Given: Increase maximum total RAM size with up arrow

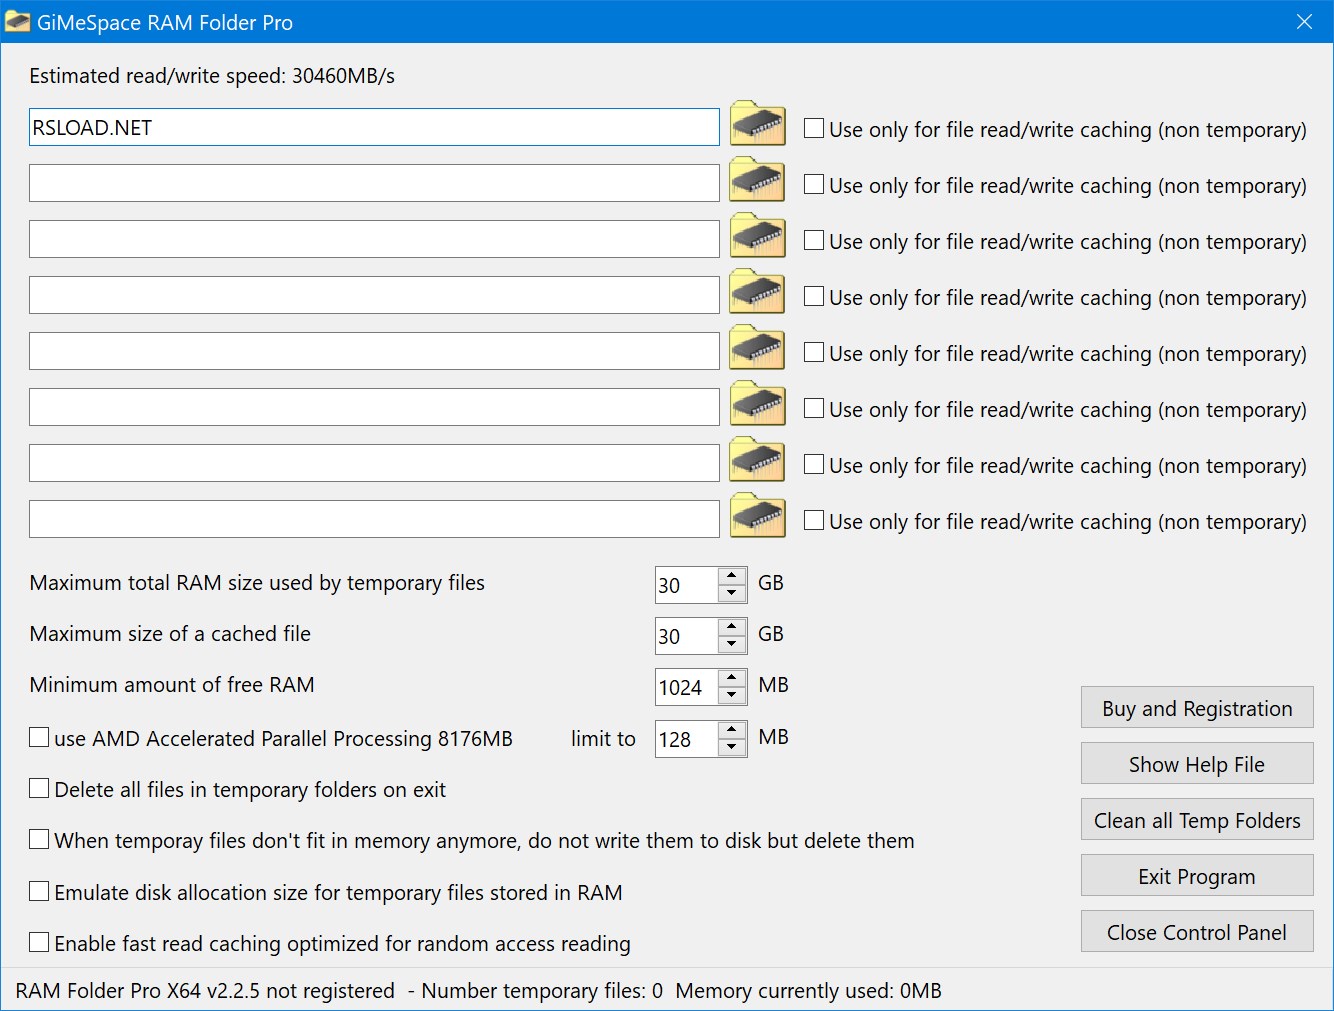Looking at the screenshot, I should point(732,576).
